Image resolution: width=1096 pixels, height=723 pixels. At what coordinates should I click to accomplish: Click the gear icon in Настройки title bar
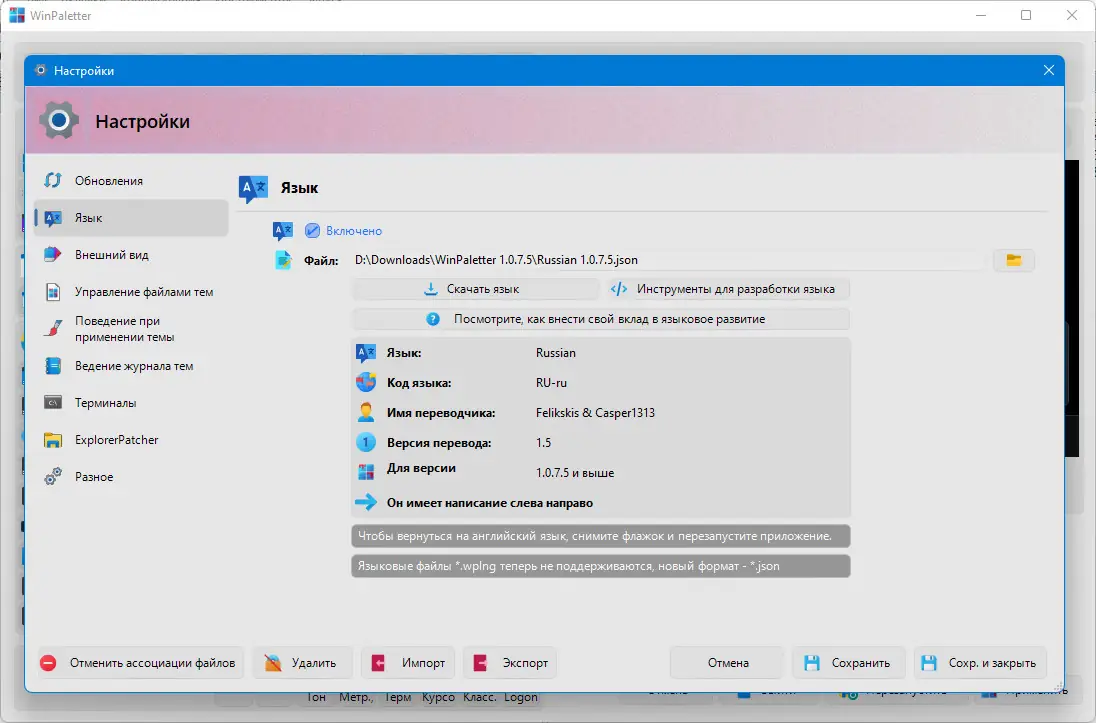pos(41,71)
